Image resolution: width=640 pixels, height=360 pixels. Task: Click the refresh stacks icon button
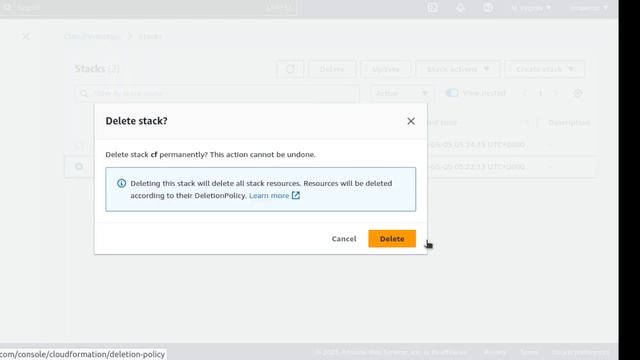290,69
